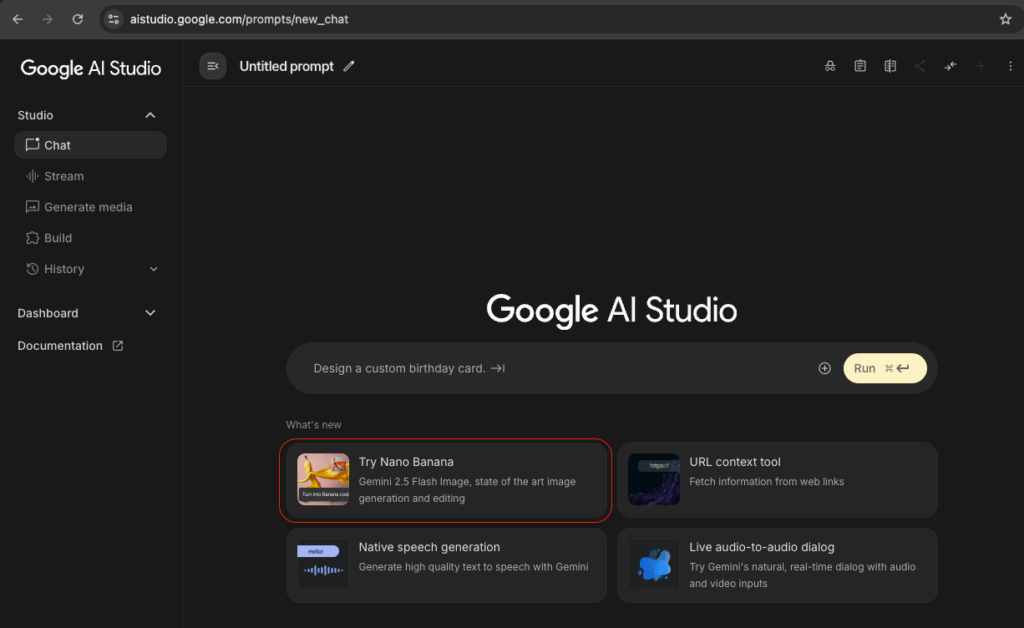Expand the History chevron
The image size is (1024, 628).
(x=153, y=269)
